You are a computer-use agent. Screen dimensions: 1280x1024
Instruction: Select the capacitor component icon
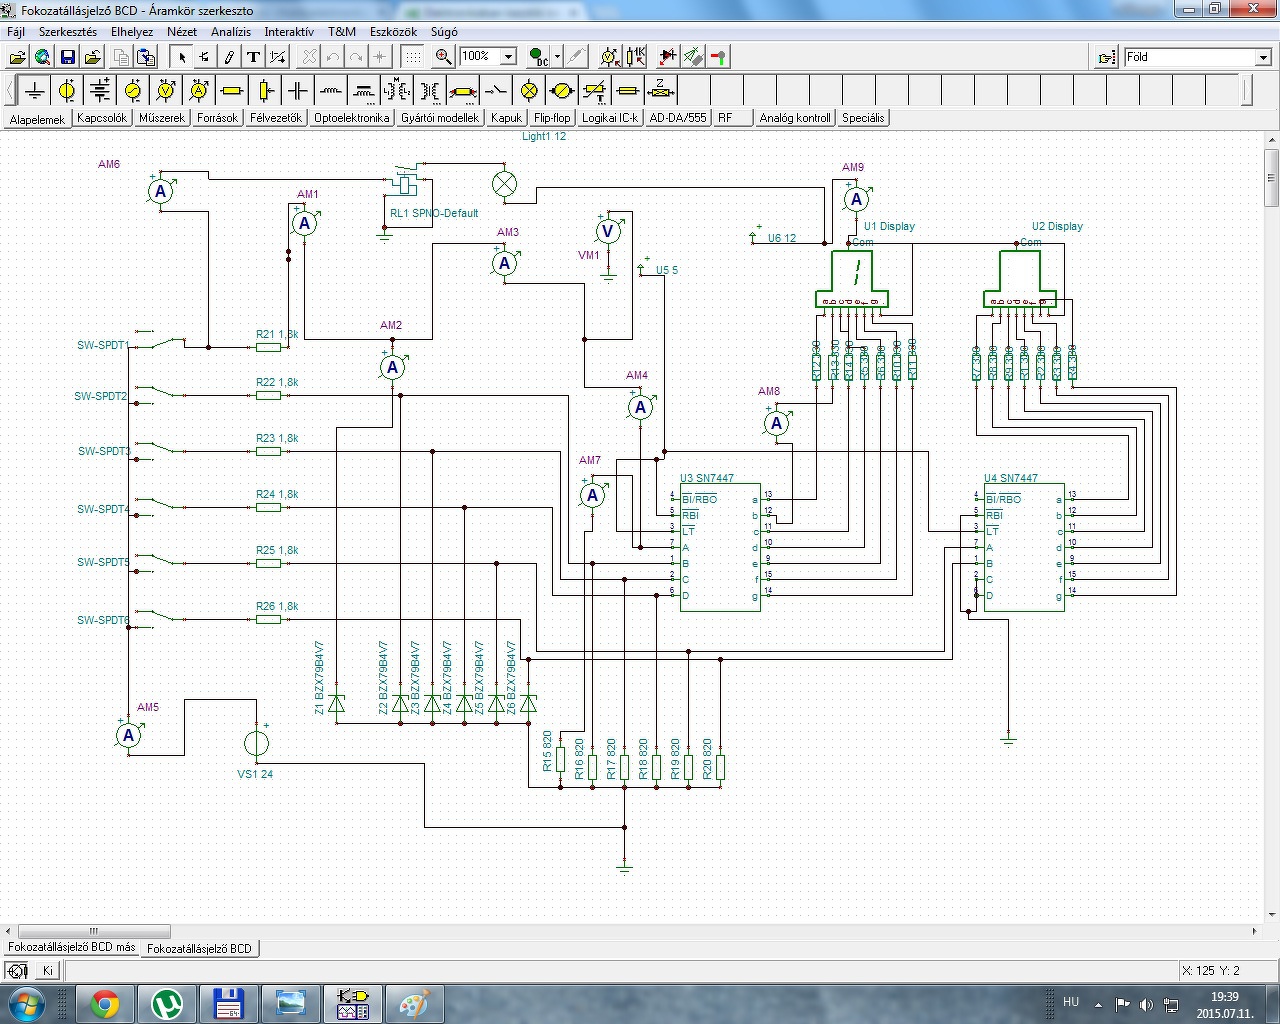298,91
